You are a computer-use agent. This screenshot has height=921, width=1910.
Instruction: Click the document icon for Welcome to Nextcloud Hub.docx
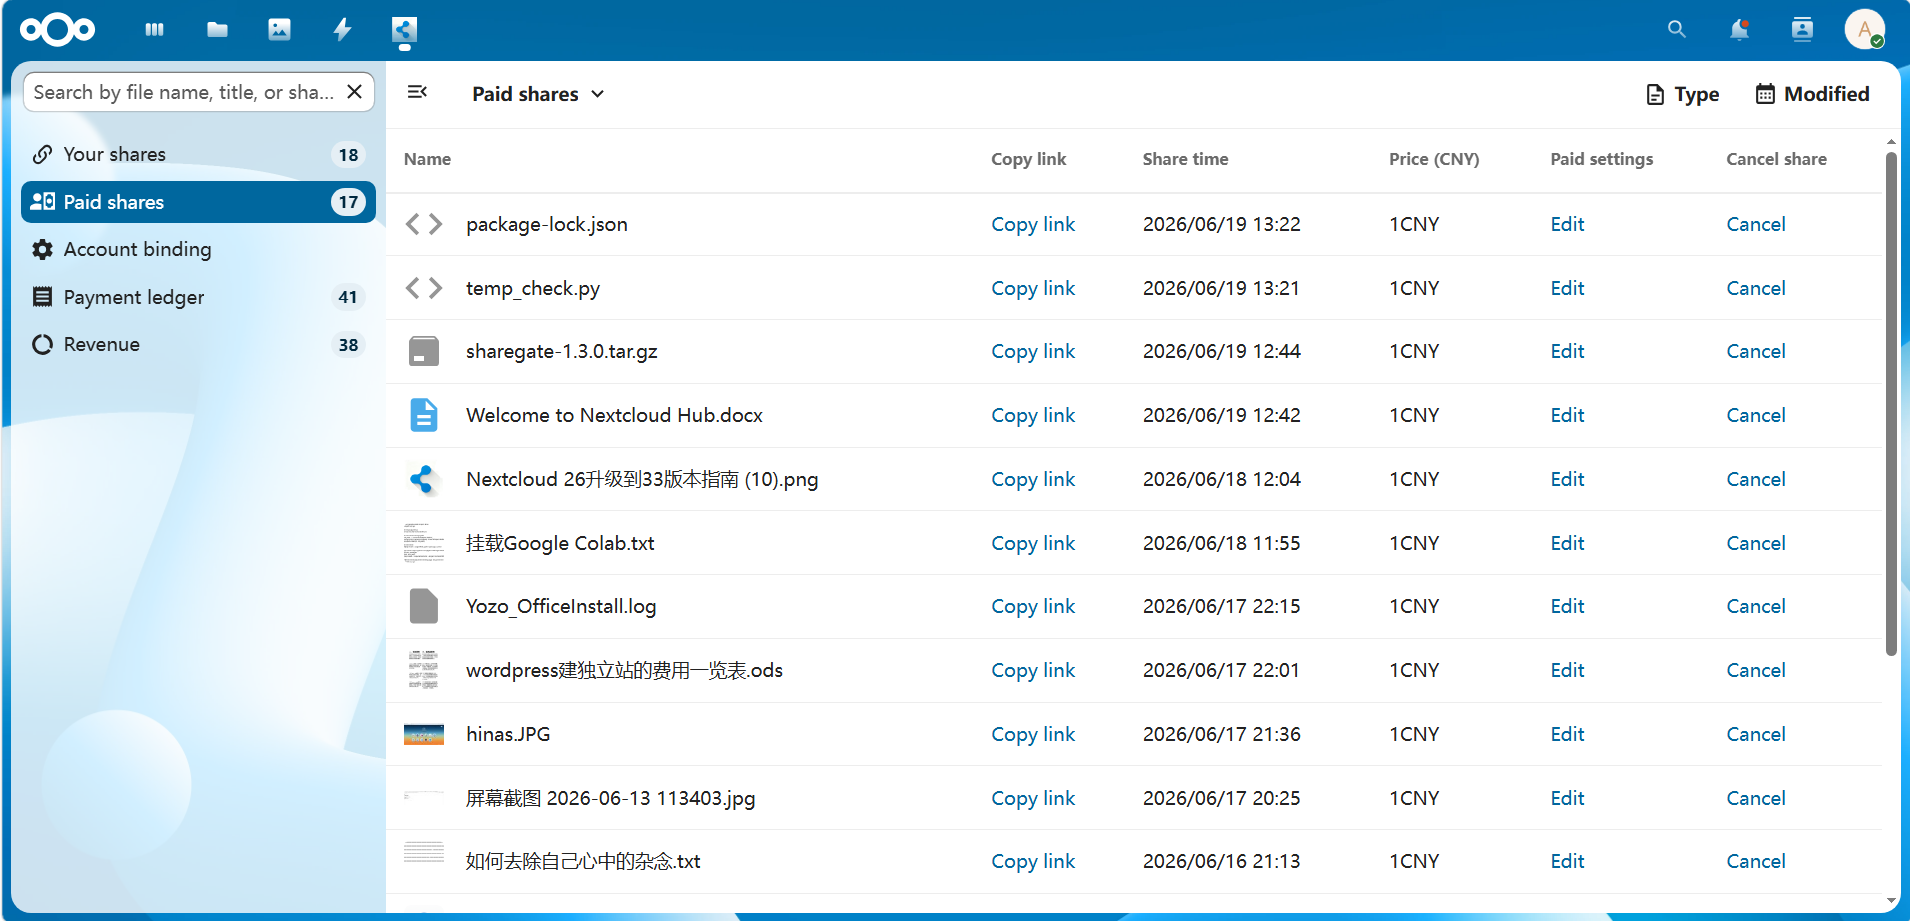click(424, 415)
